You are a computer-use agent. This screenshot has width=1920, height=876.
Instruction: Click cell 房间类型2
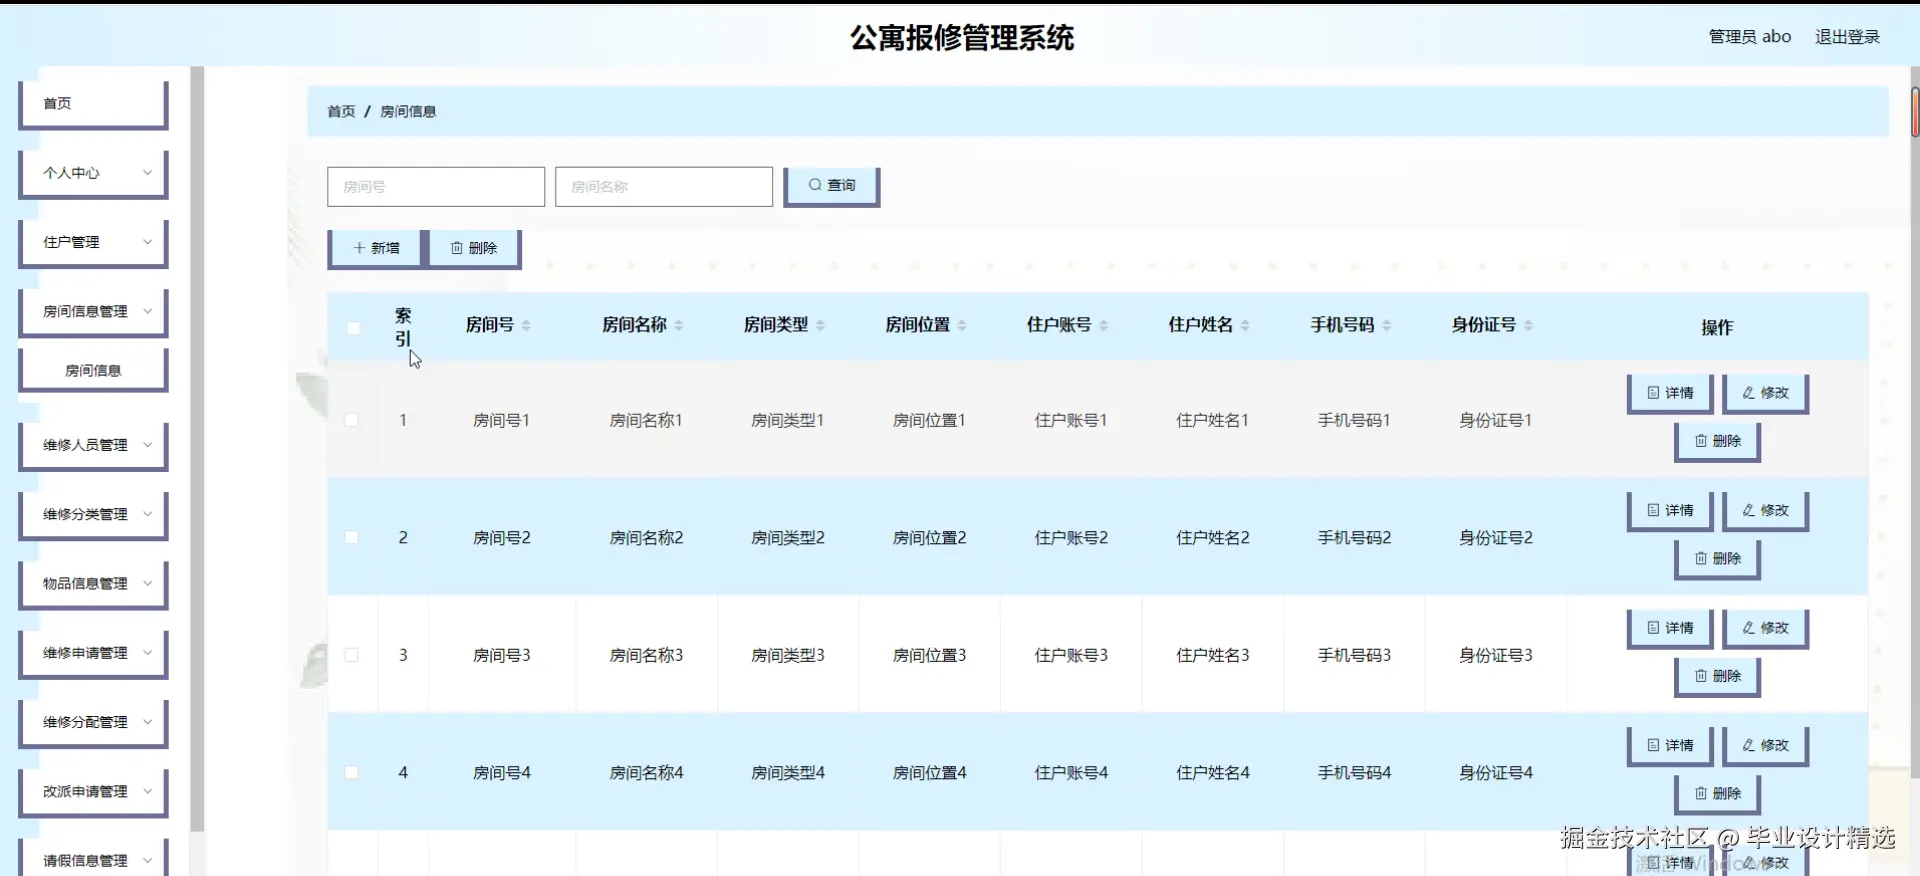pyautogui.click(x=788, y=538)
